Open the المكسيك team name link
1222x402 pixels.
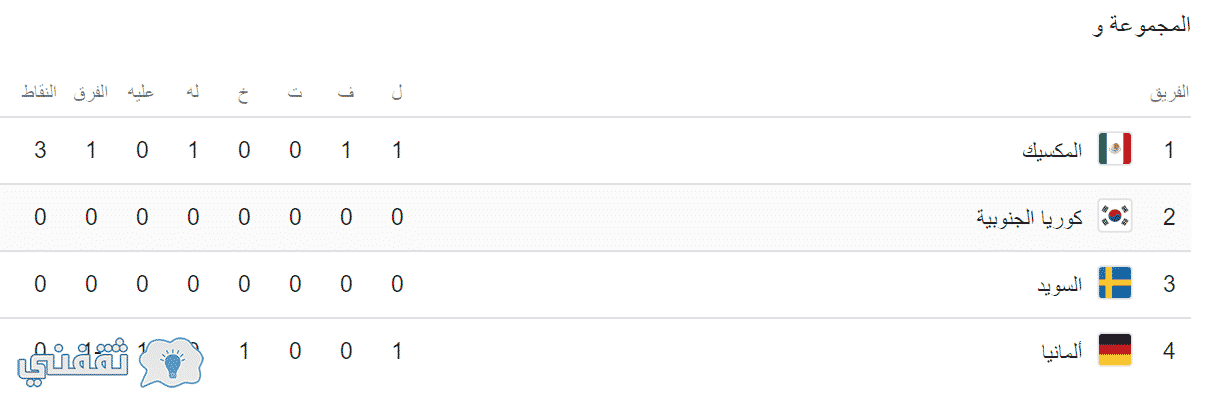click(x=1052, y=151)
